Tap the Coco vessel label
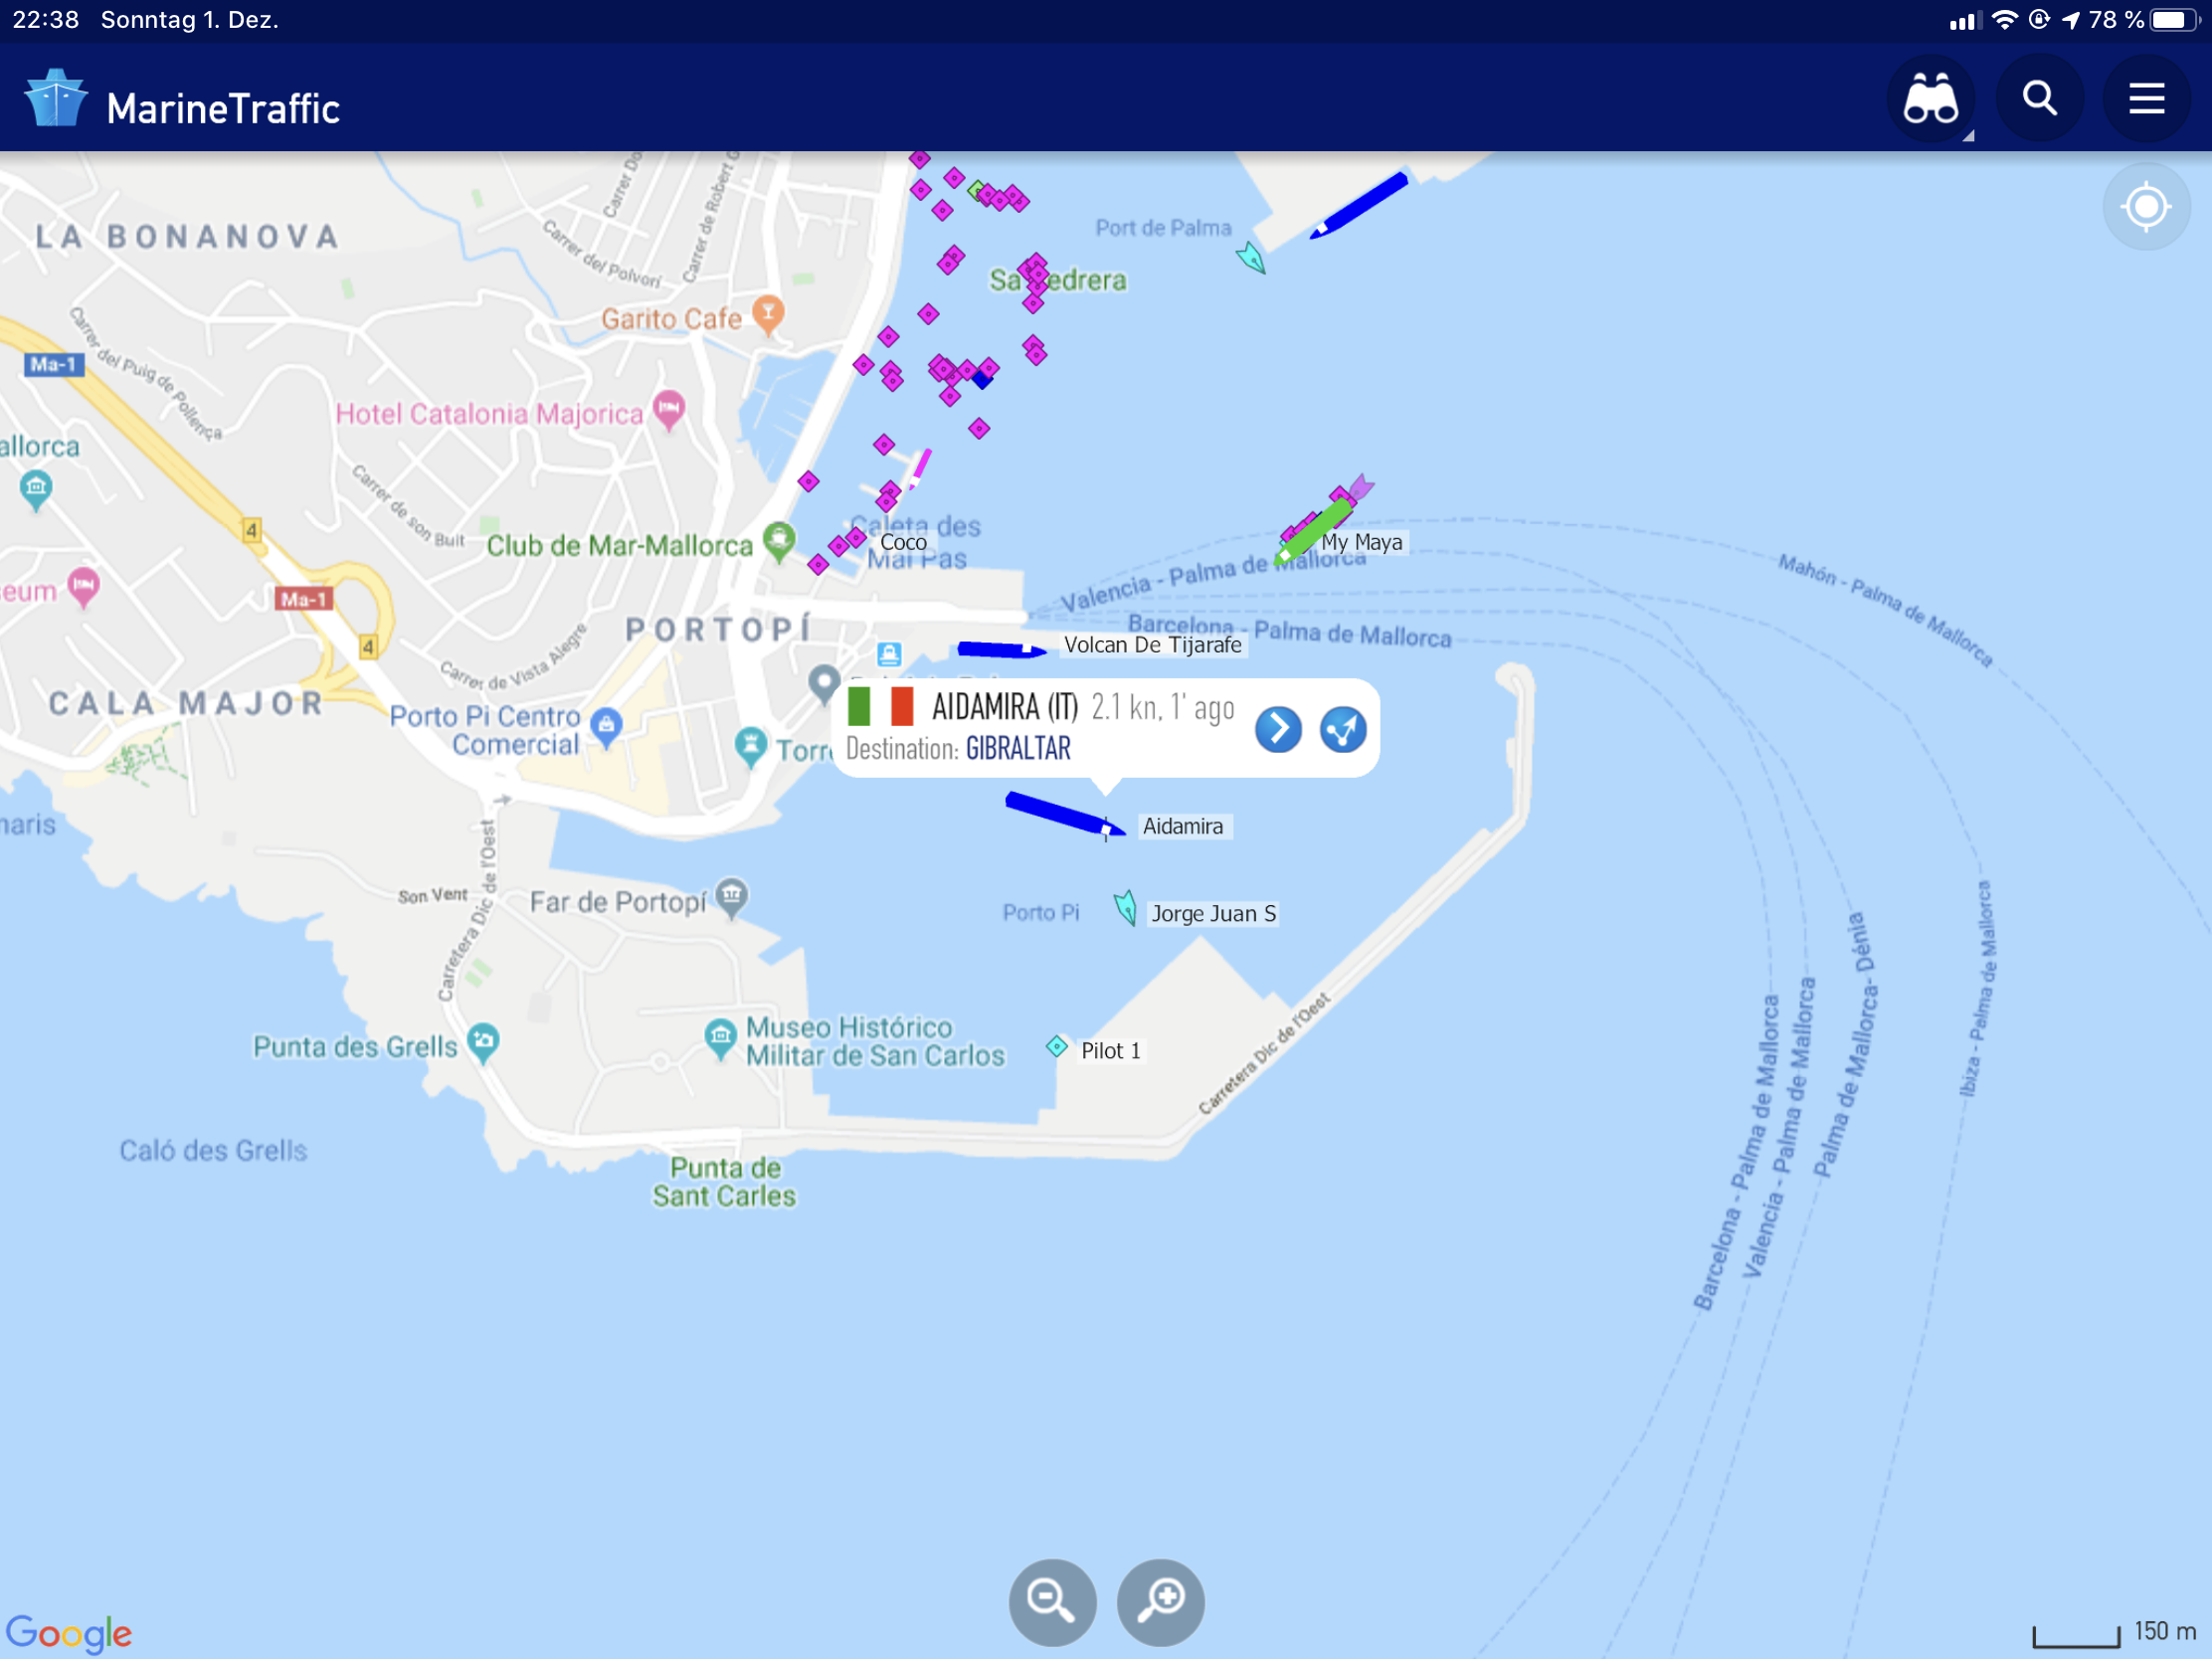2212x1659 pixels. [902, 542]
